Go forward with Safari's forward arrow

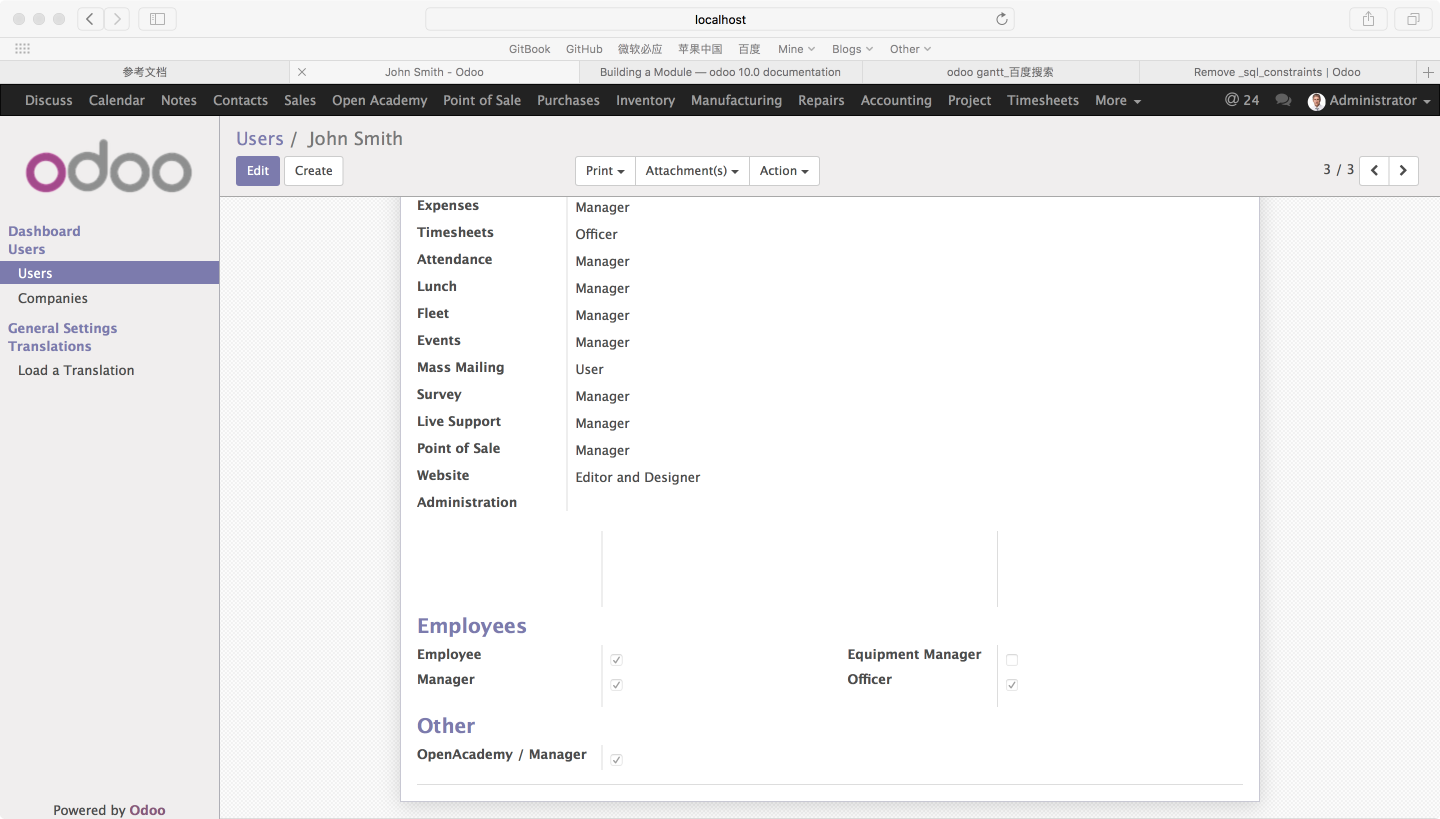point(117,19)
